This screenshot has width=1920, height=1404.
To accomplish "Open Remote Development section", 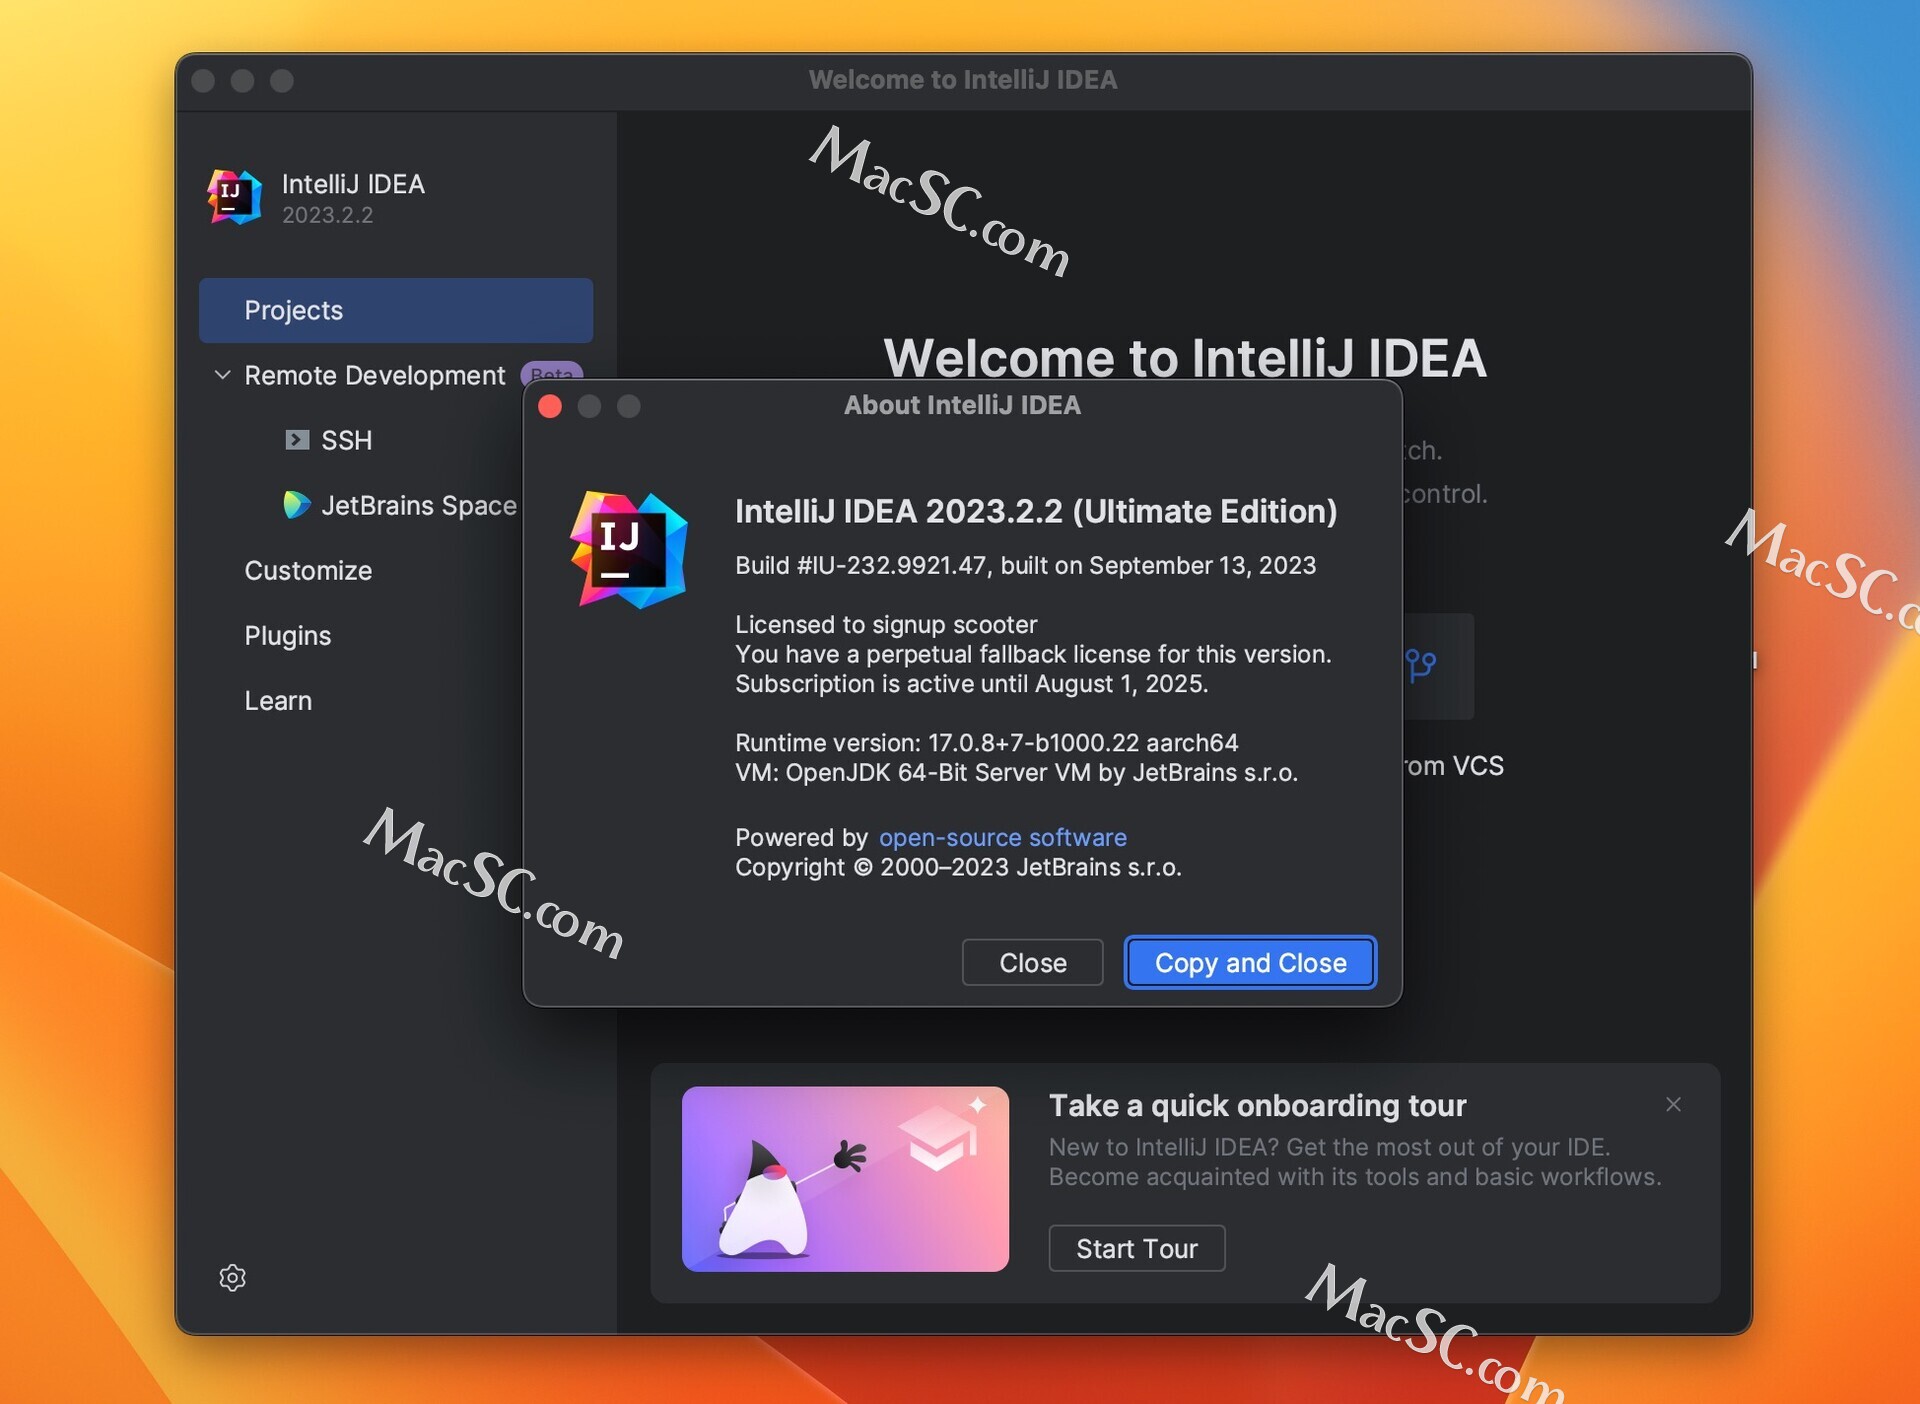I will click(375, 375).
